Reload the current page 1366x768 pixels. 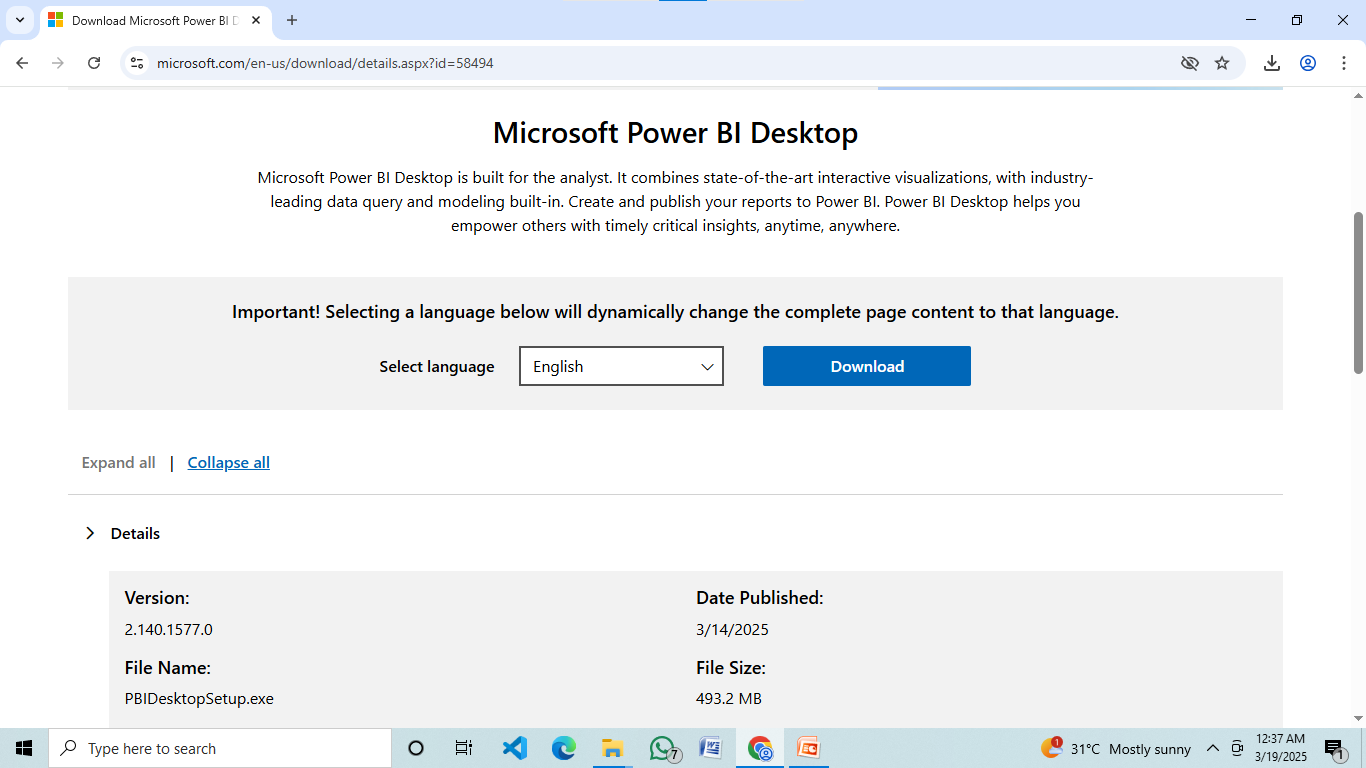click(x=94, y=63)
